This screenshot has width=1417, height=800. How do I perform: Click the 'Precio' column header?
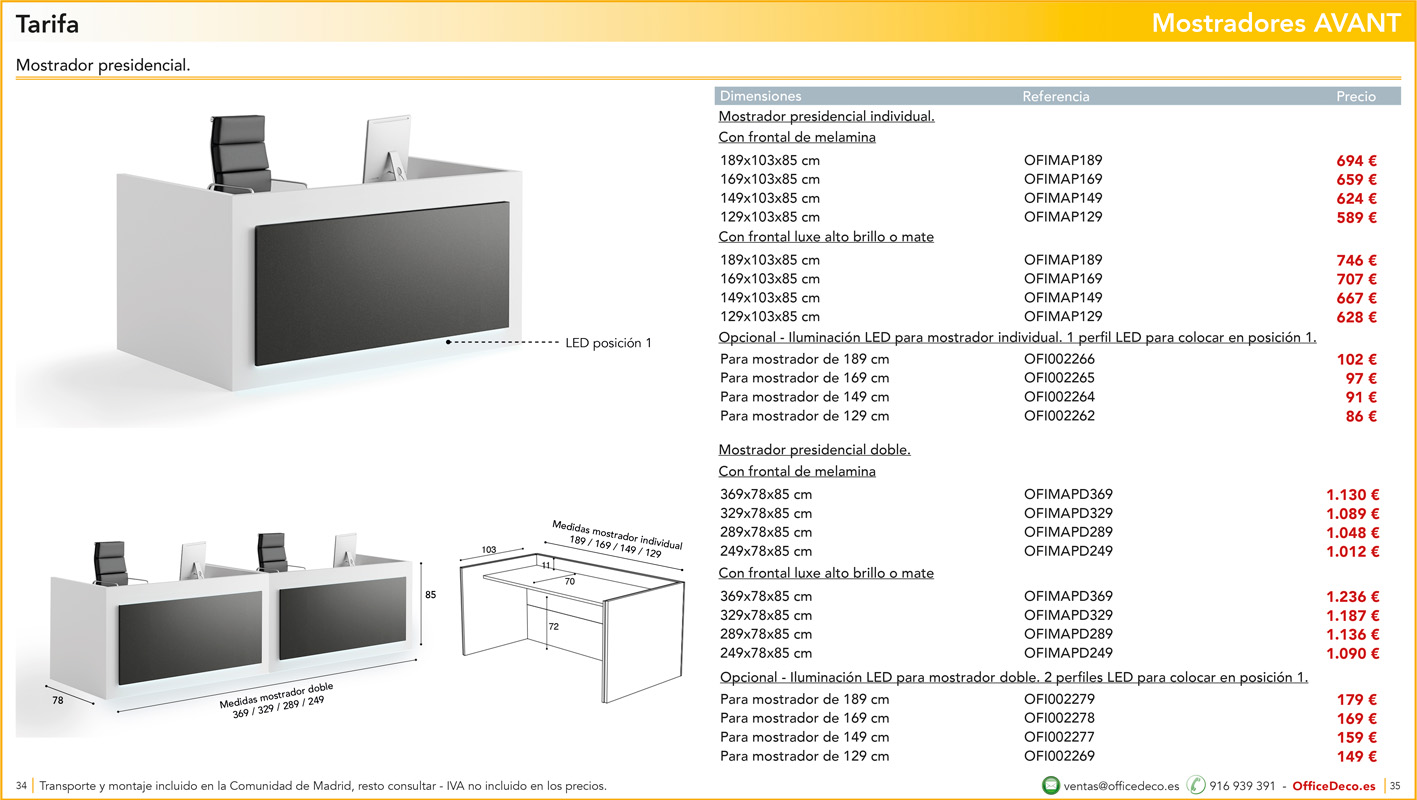(1356, 96)
